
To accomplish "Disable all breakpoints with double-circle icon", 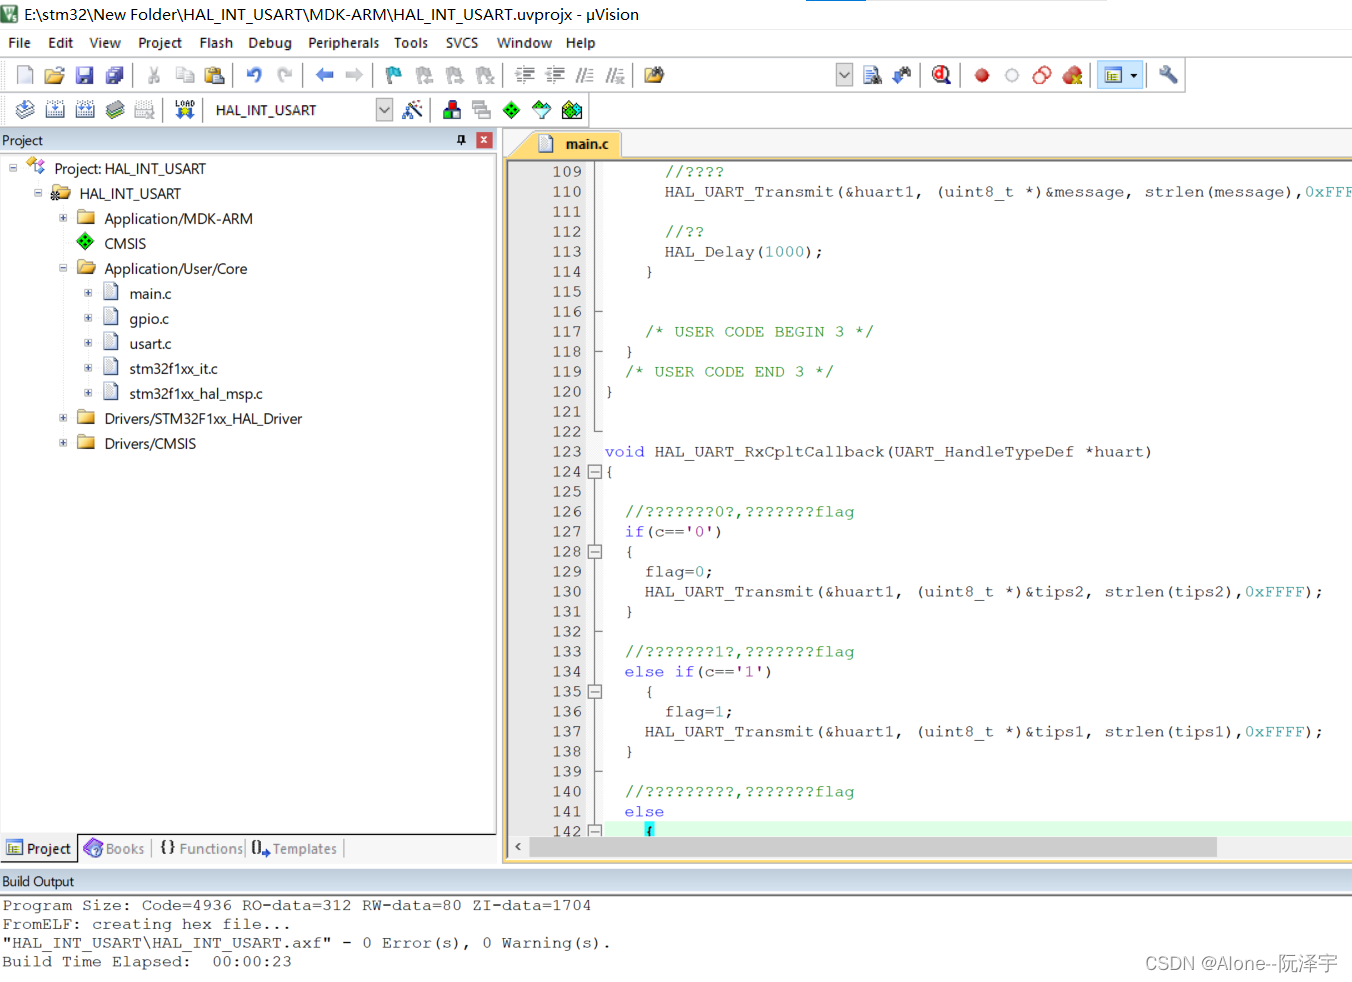I will tap(1042, 75).
